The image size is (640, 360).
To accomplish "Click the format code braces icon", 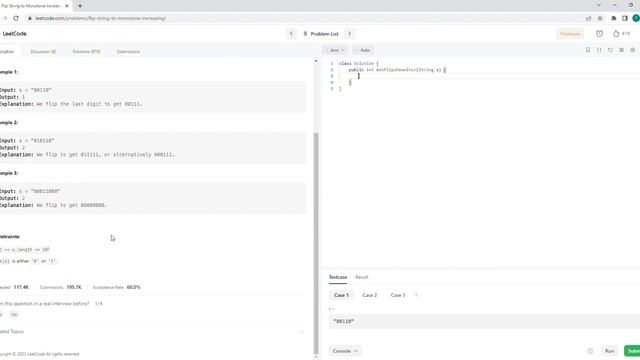I will [599, 50].
